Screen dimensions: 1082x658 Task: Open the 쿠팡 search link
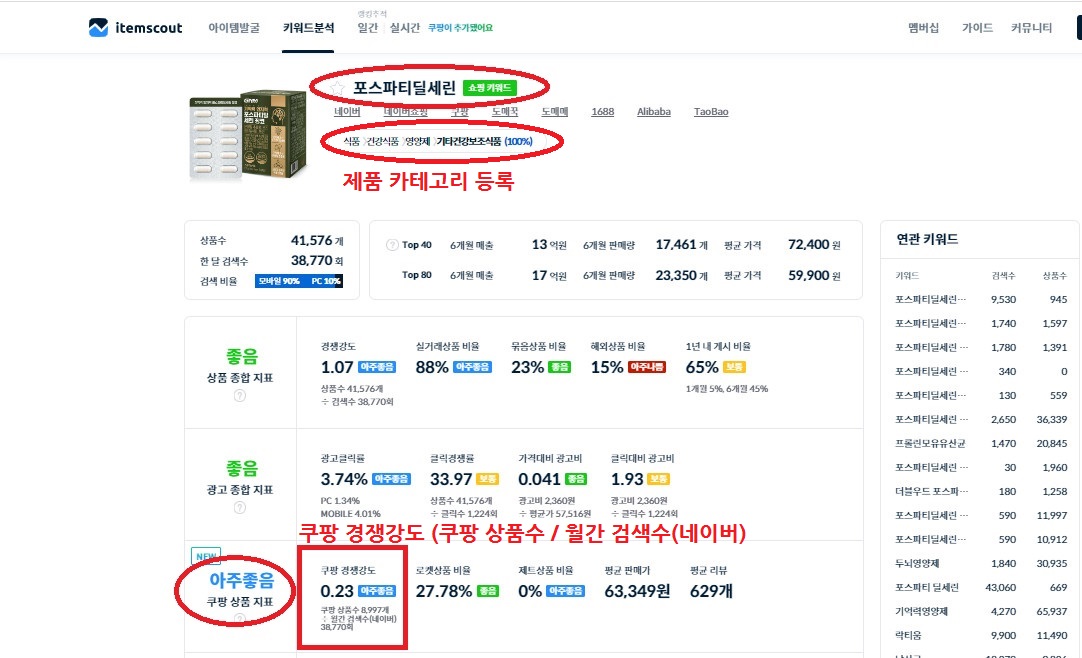(x=460, y=112)
